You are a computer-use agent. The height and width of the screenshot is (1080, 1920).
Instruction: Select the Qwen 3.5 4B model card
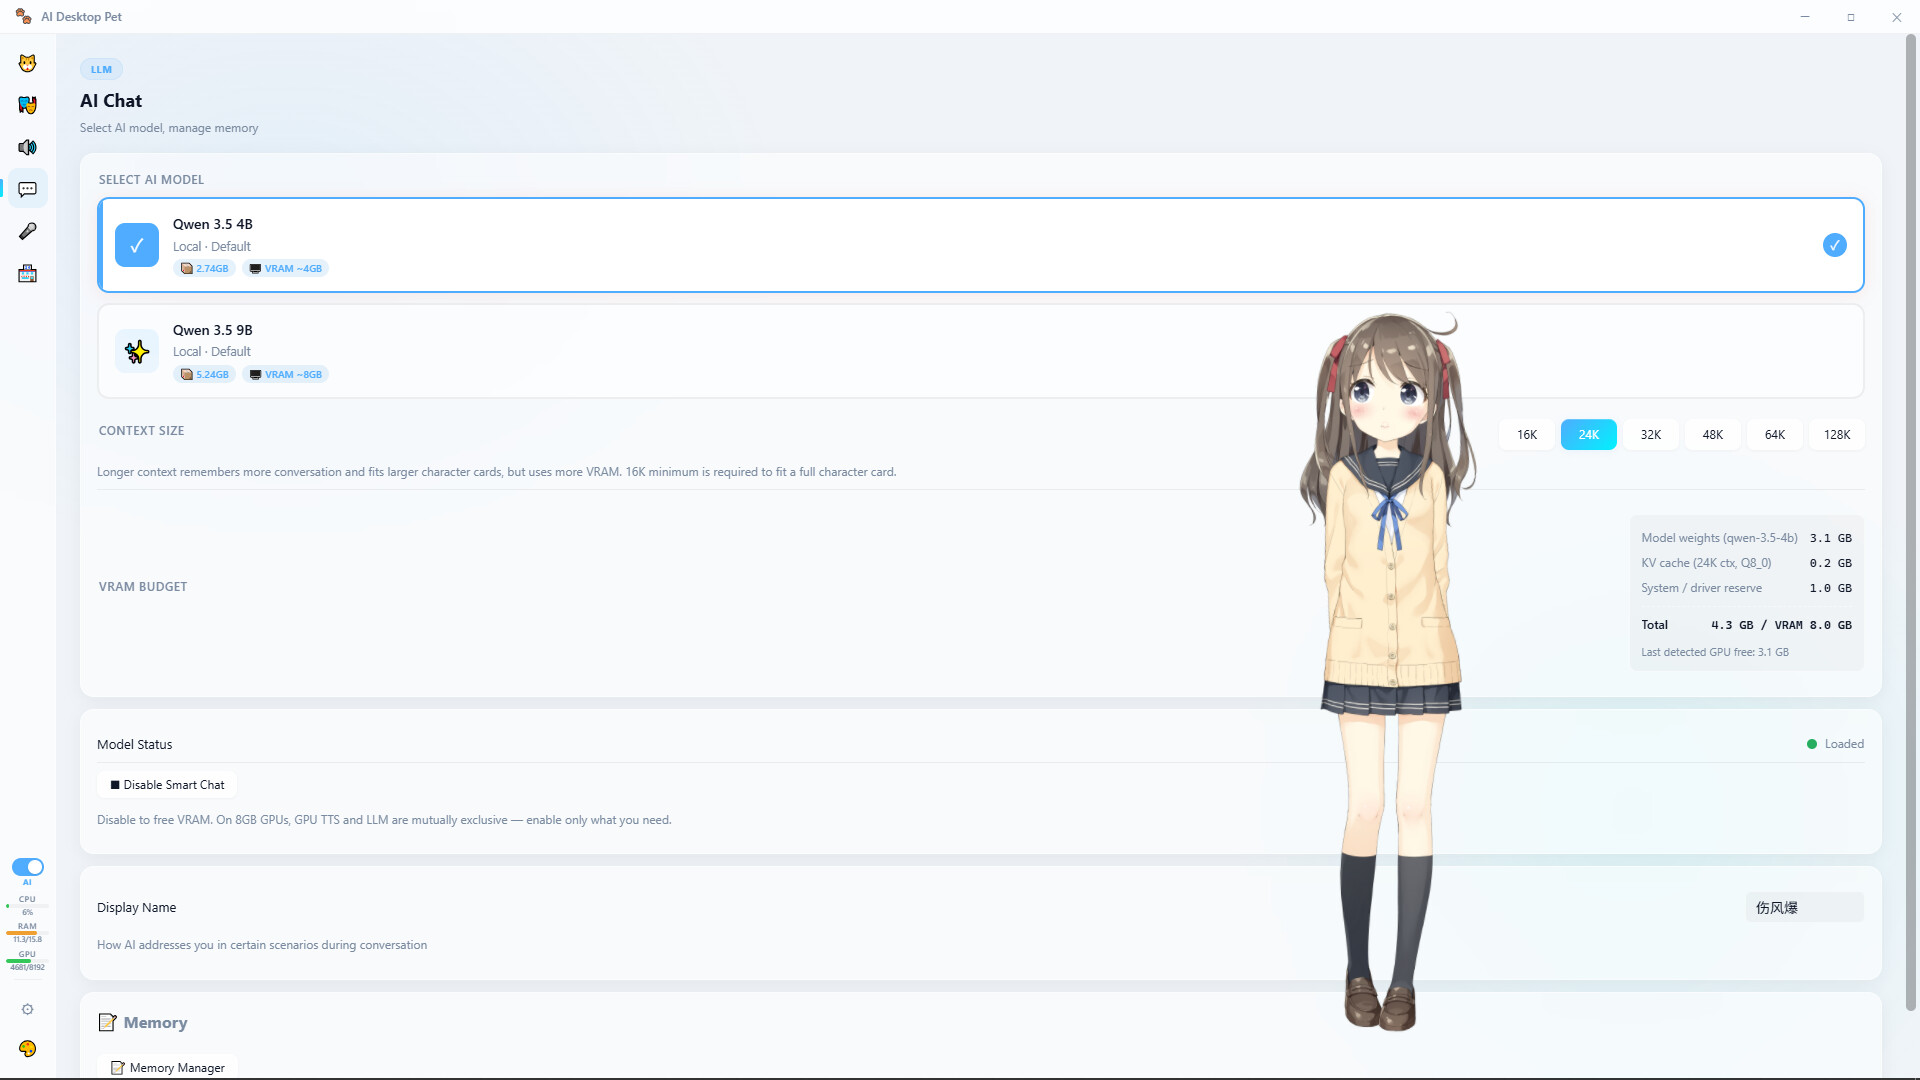pyautogui.click(x=700, y=245)
